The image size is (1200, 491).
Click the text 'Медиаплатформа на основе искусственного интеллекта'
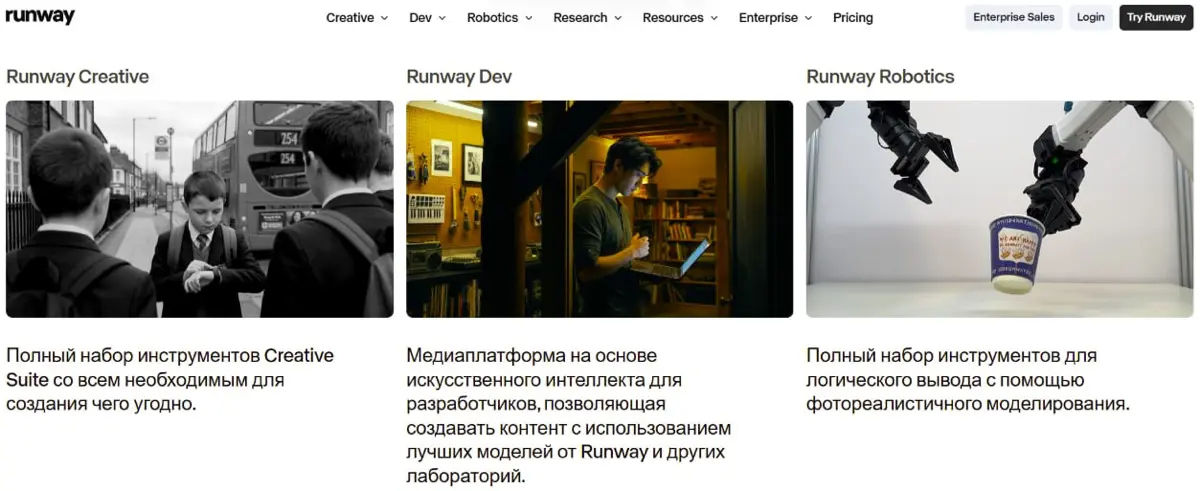[544, 367]
